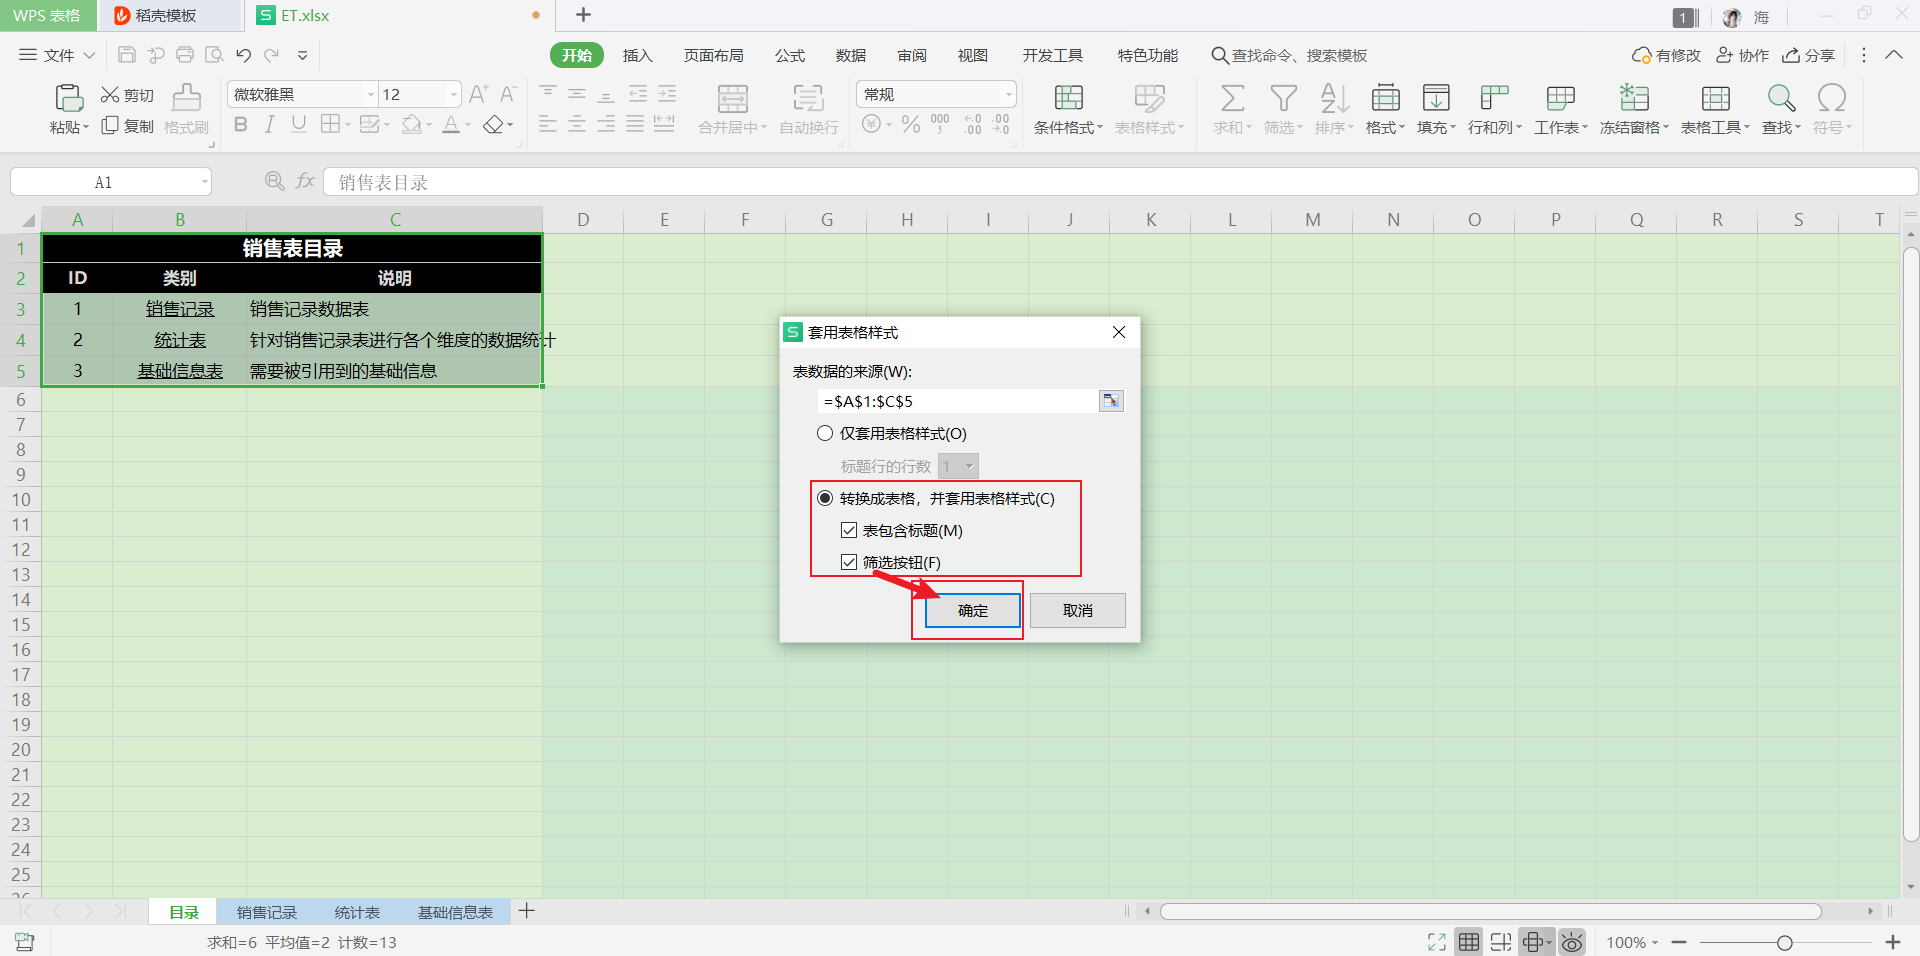
Task: Click the insert function fx icon
Action: [x=305, y=181]
